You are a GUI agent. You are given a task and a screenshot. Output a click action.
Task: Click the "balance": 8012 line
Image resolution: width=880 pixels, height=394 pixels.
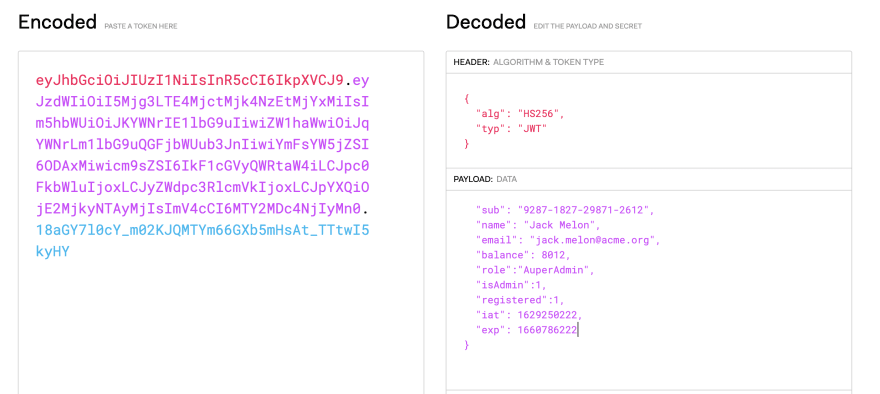[523, 255]
